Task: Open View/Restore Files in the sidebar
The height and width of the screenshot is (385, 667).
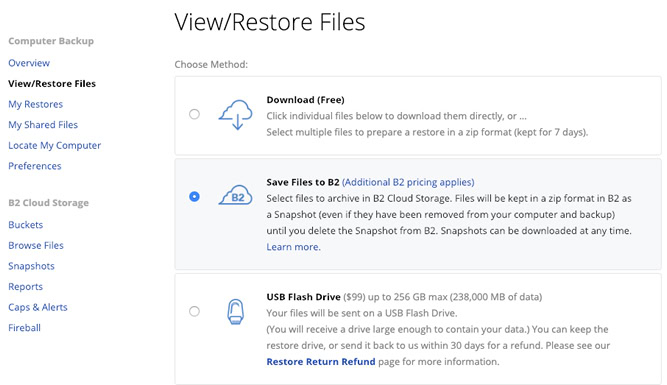Action: click(52, 83)
